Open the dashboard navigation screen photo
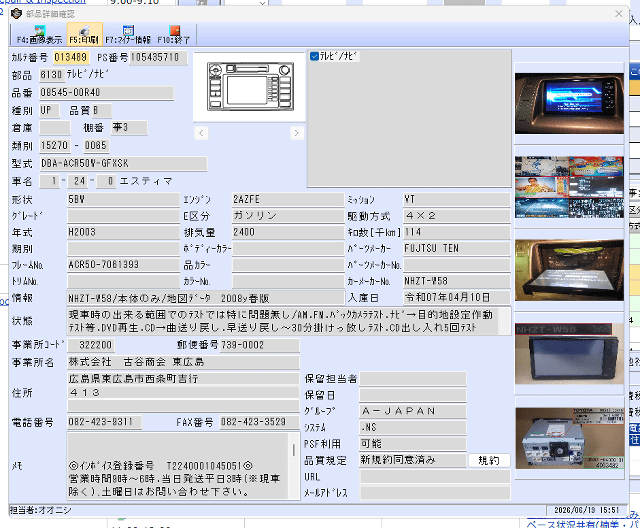The width and height of the screenshot is (640, 528). coord(569,103)
